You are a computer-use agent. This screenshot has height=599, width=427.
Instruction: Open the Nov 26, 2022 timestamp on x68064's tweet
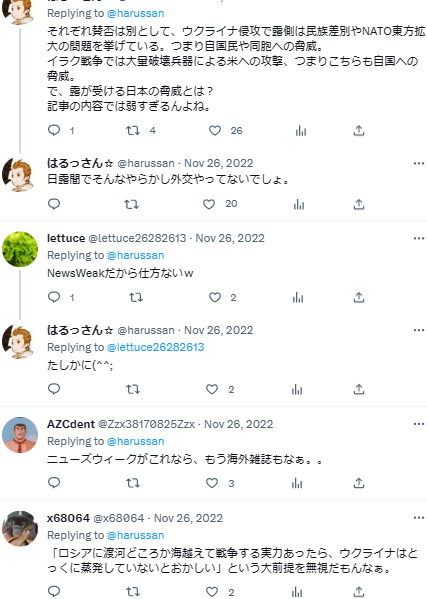pos(188,518)
